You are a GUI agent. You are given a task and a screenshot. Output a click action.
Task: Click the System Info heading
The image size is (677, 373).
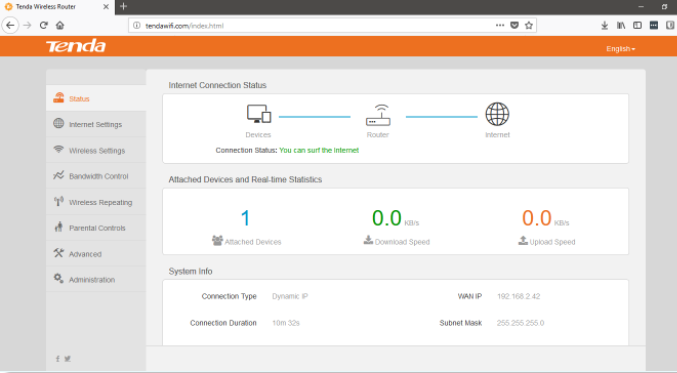(190, 271)
